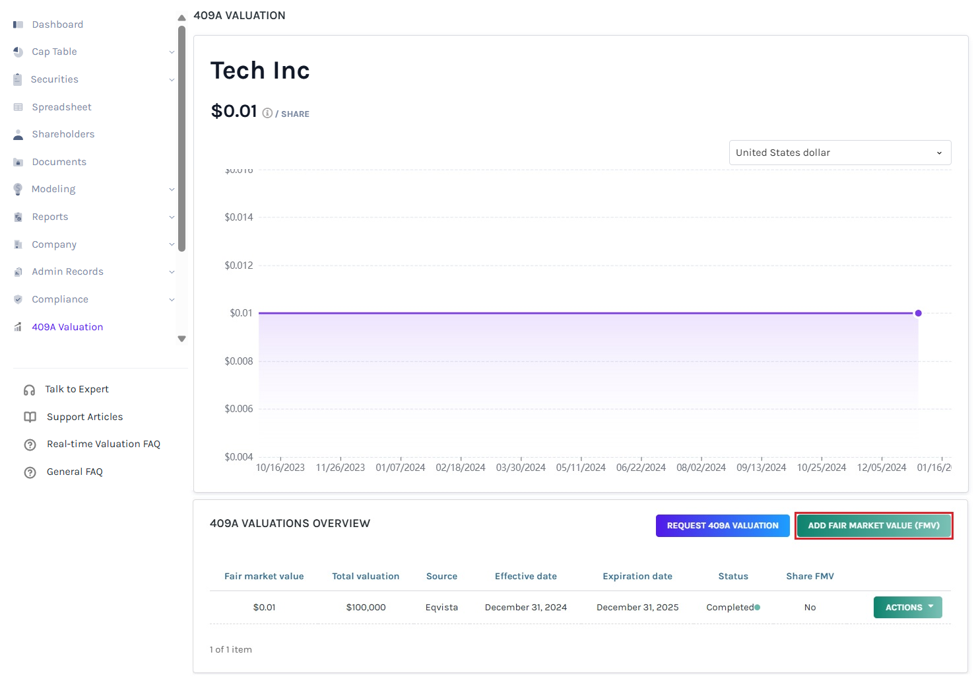974x679 pixels.
Task: Click the Securities clipboard icon
Action: pyautogui.click(x=17, y=80)
